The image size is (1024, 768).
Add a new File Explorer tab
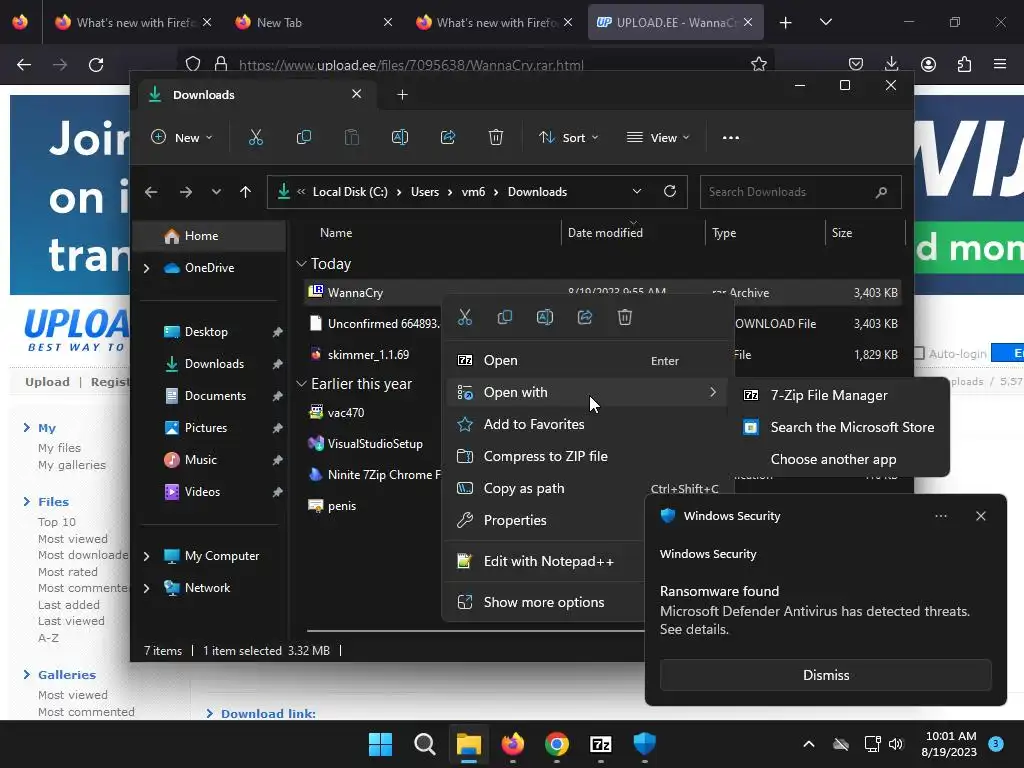(x=402, y=95)
